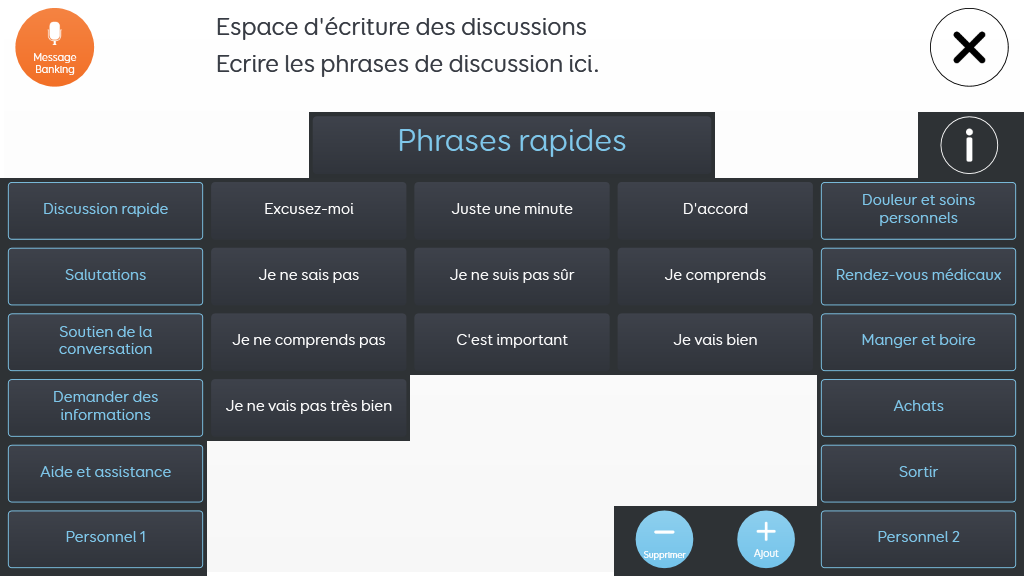1024x576 pixels.
Task: Select the Discussion rapide category
Action: [x=106, y=210]
